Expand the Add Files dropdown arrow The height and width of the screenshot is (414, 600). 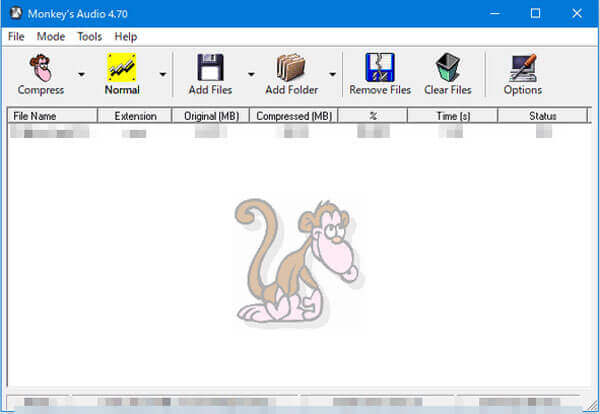click(x=251, y=74)
